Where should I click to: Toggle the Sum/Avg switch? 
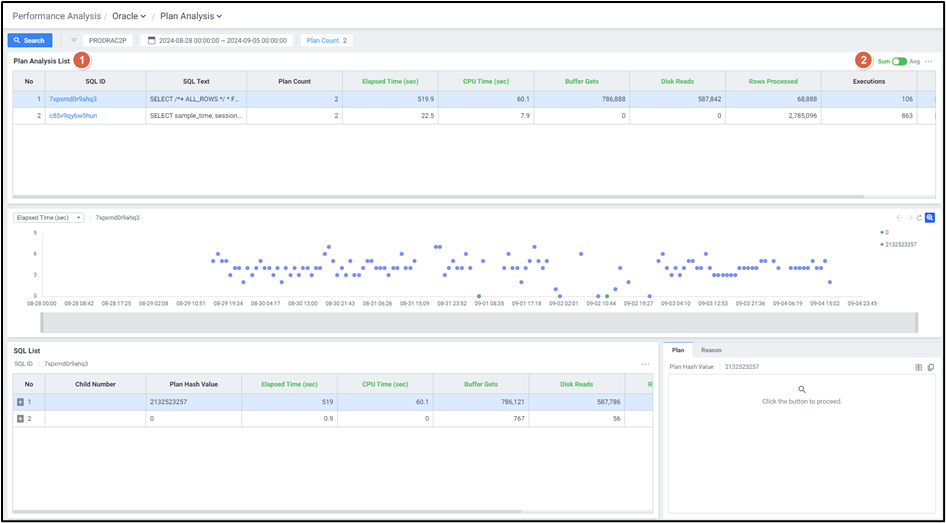[x=899, y=61]
